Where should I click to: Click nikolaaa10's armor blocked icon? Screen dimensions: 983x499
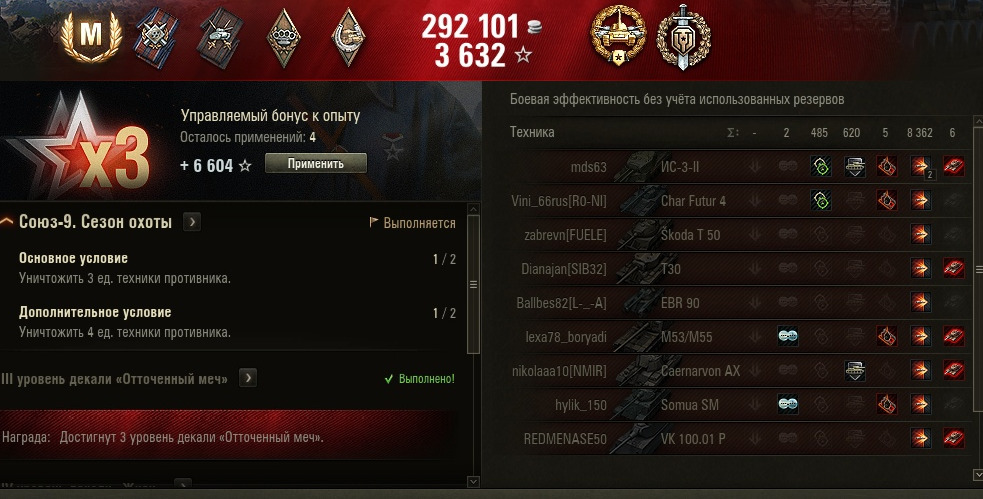(854, 370)
